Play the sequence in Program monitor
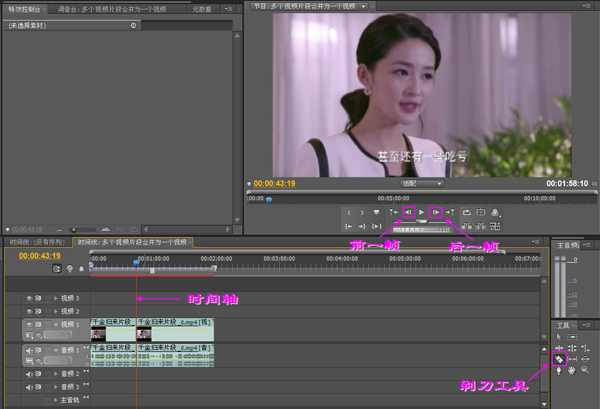This screenshot has height=409, width=600. click(x=421, y=212)
